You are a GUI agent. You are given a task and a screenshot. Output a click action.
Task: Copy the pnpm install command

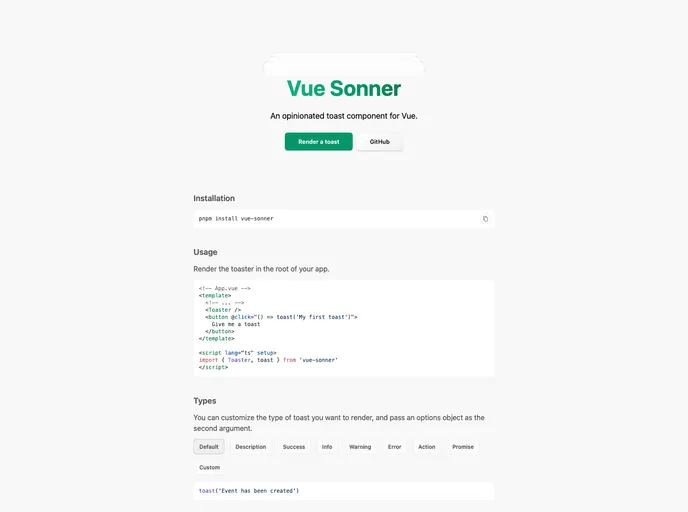(485, 218)
